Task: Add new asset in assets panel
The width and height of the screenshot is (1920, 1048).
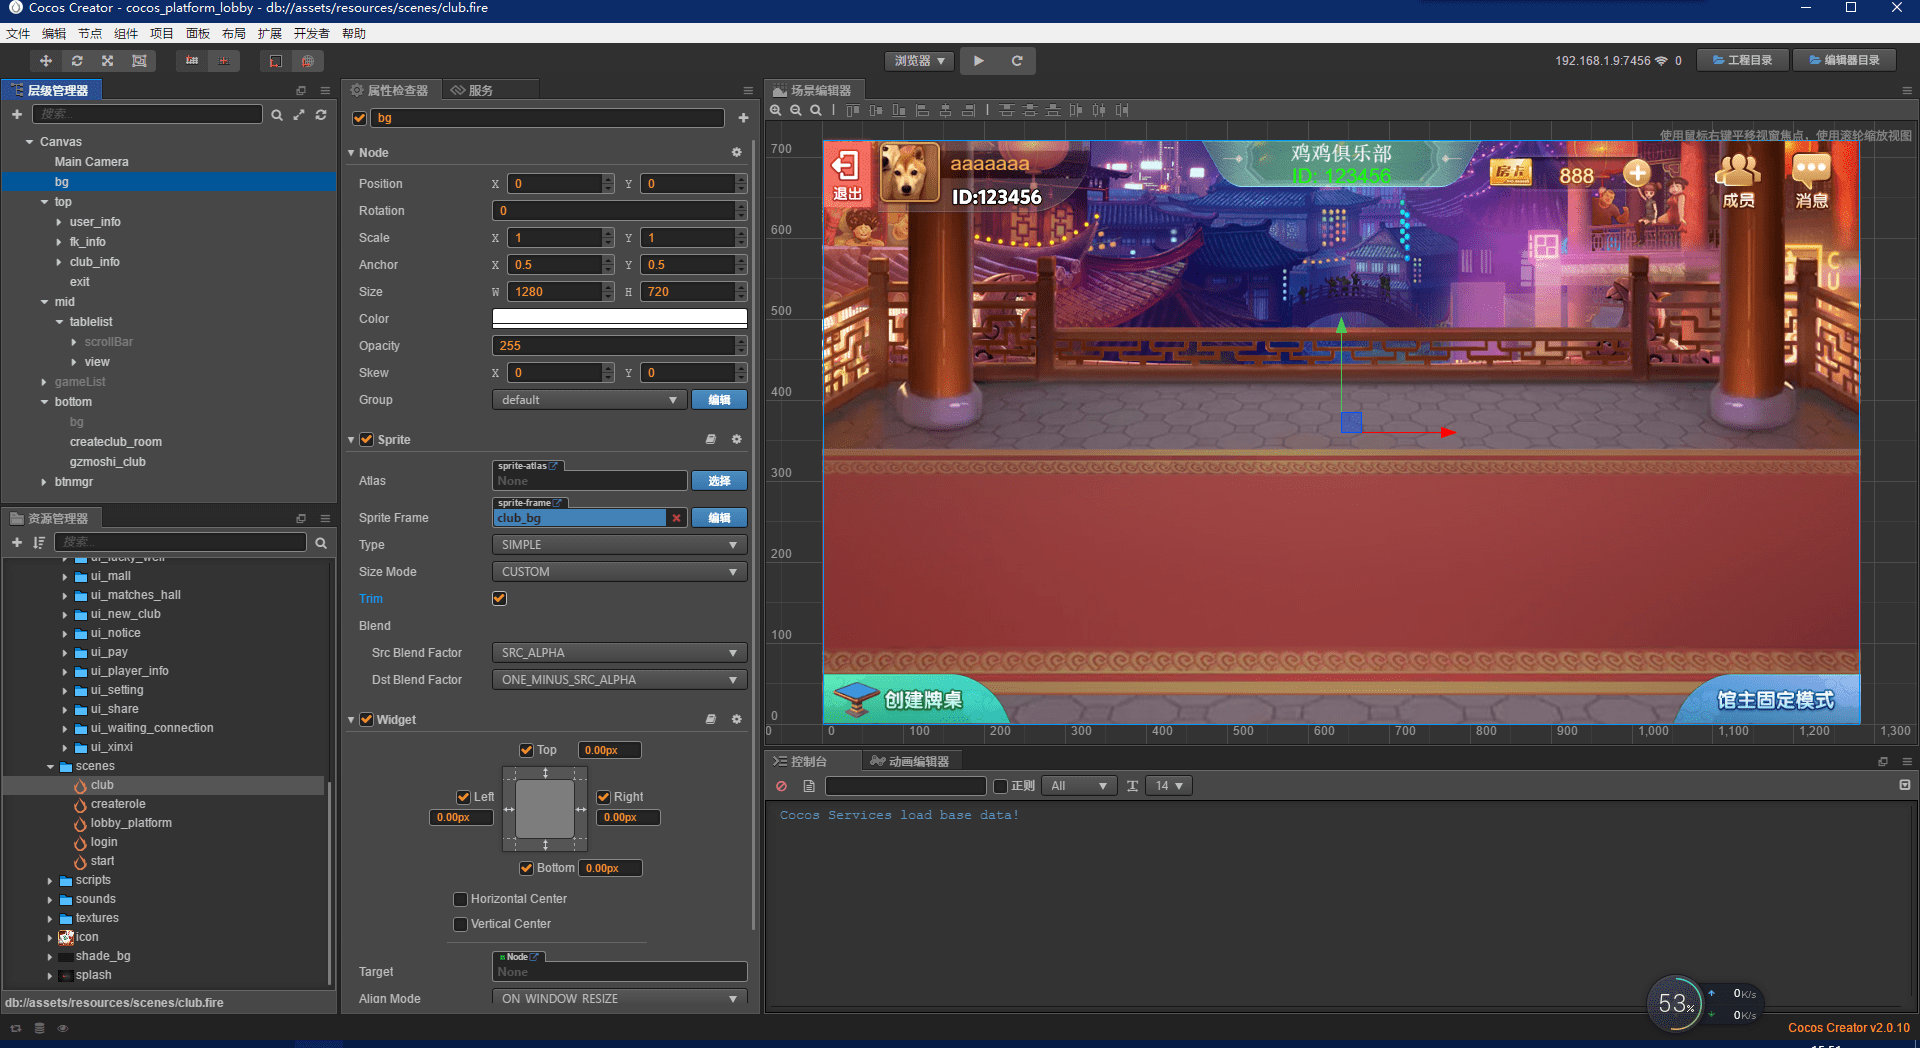Action: click(x=17, y=543)
